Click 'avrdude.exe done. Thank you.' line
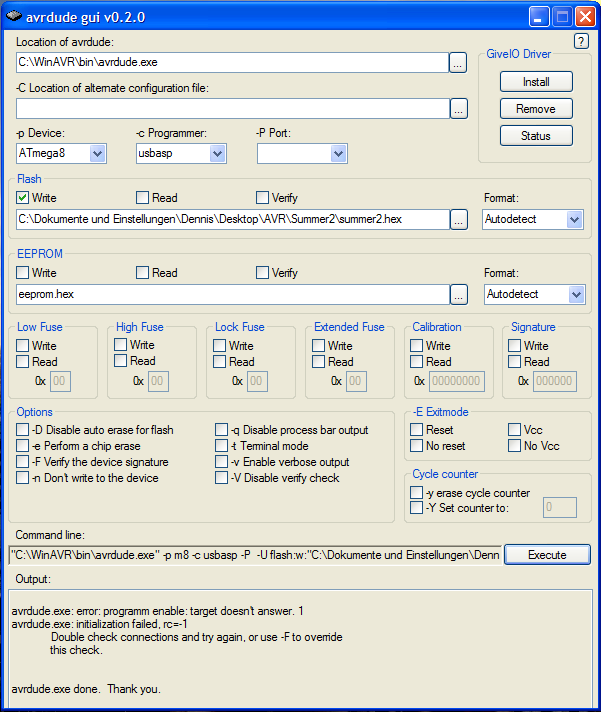The image size is (601, 712). (86, 689)
